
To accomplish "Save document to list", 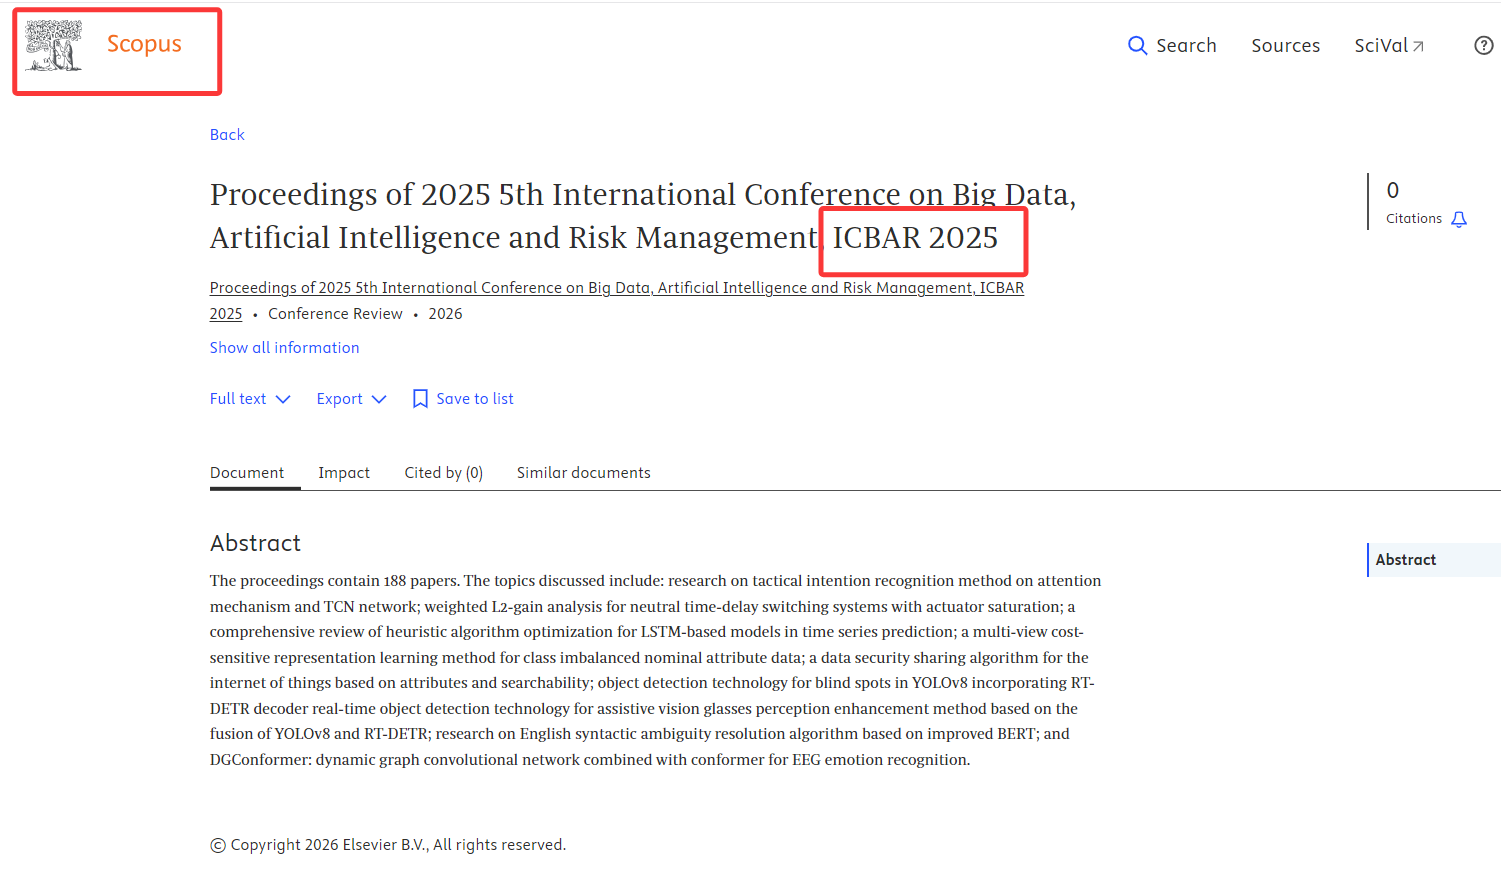I will point(463,399).
